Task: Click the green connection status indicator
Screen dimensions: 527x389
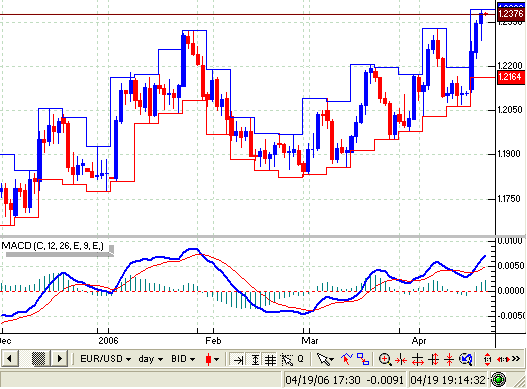Action: (x=498, y=380)
